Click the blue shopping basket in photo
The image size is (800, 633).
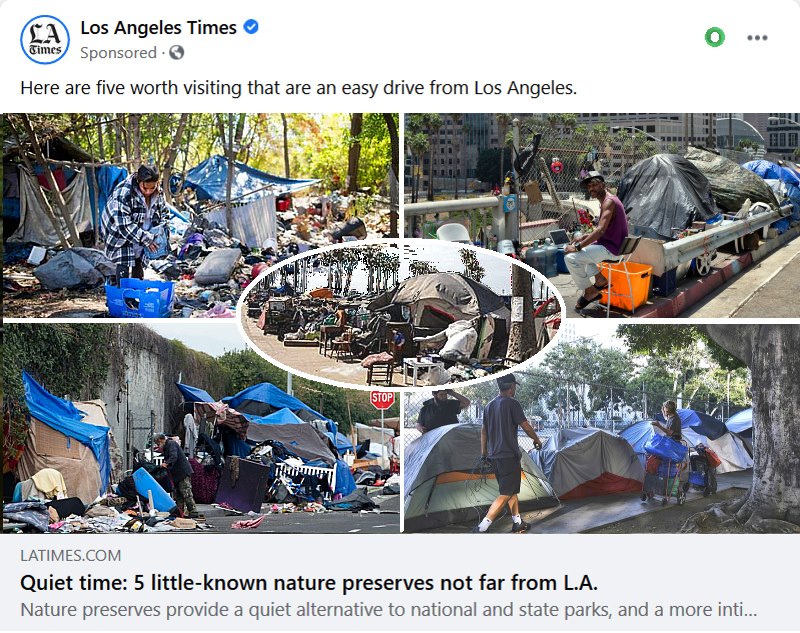coord(140,298)
